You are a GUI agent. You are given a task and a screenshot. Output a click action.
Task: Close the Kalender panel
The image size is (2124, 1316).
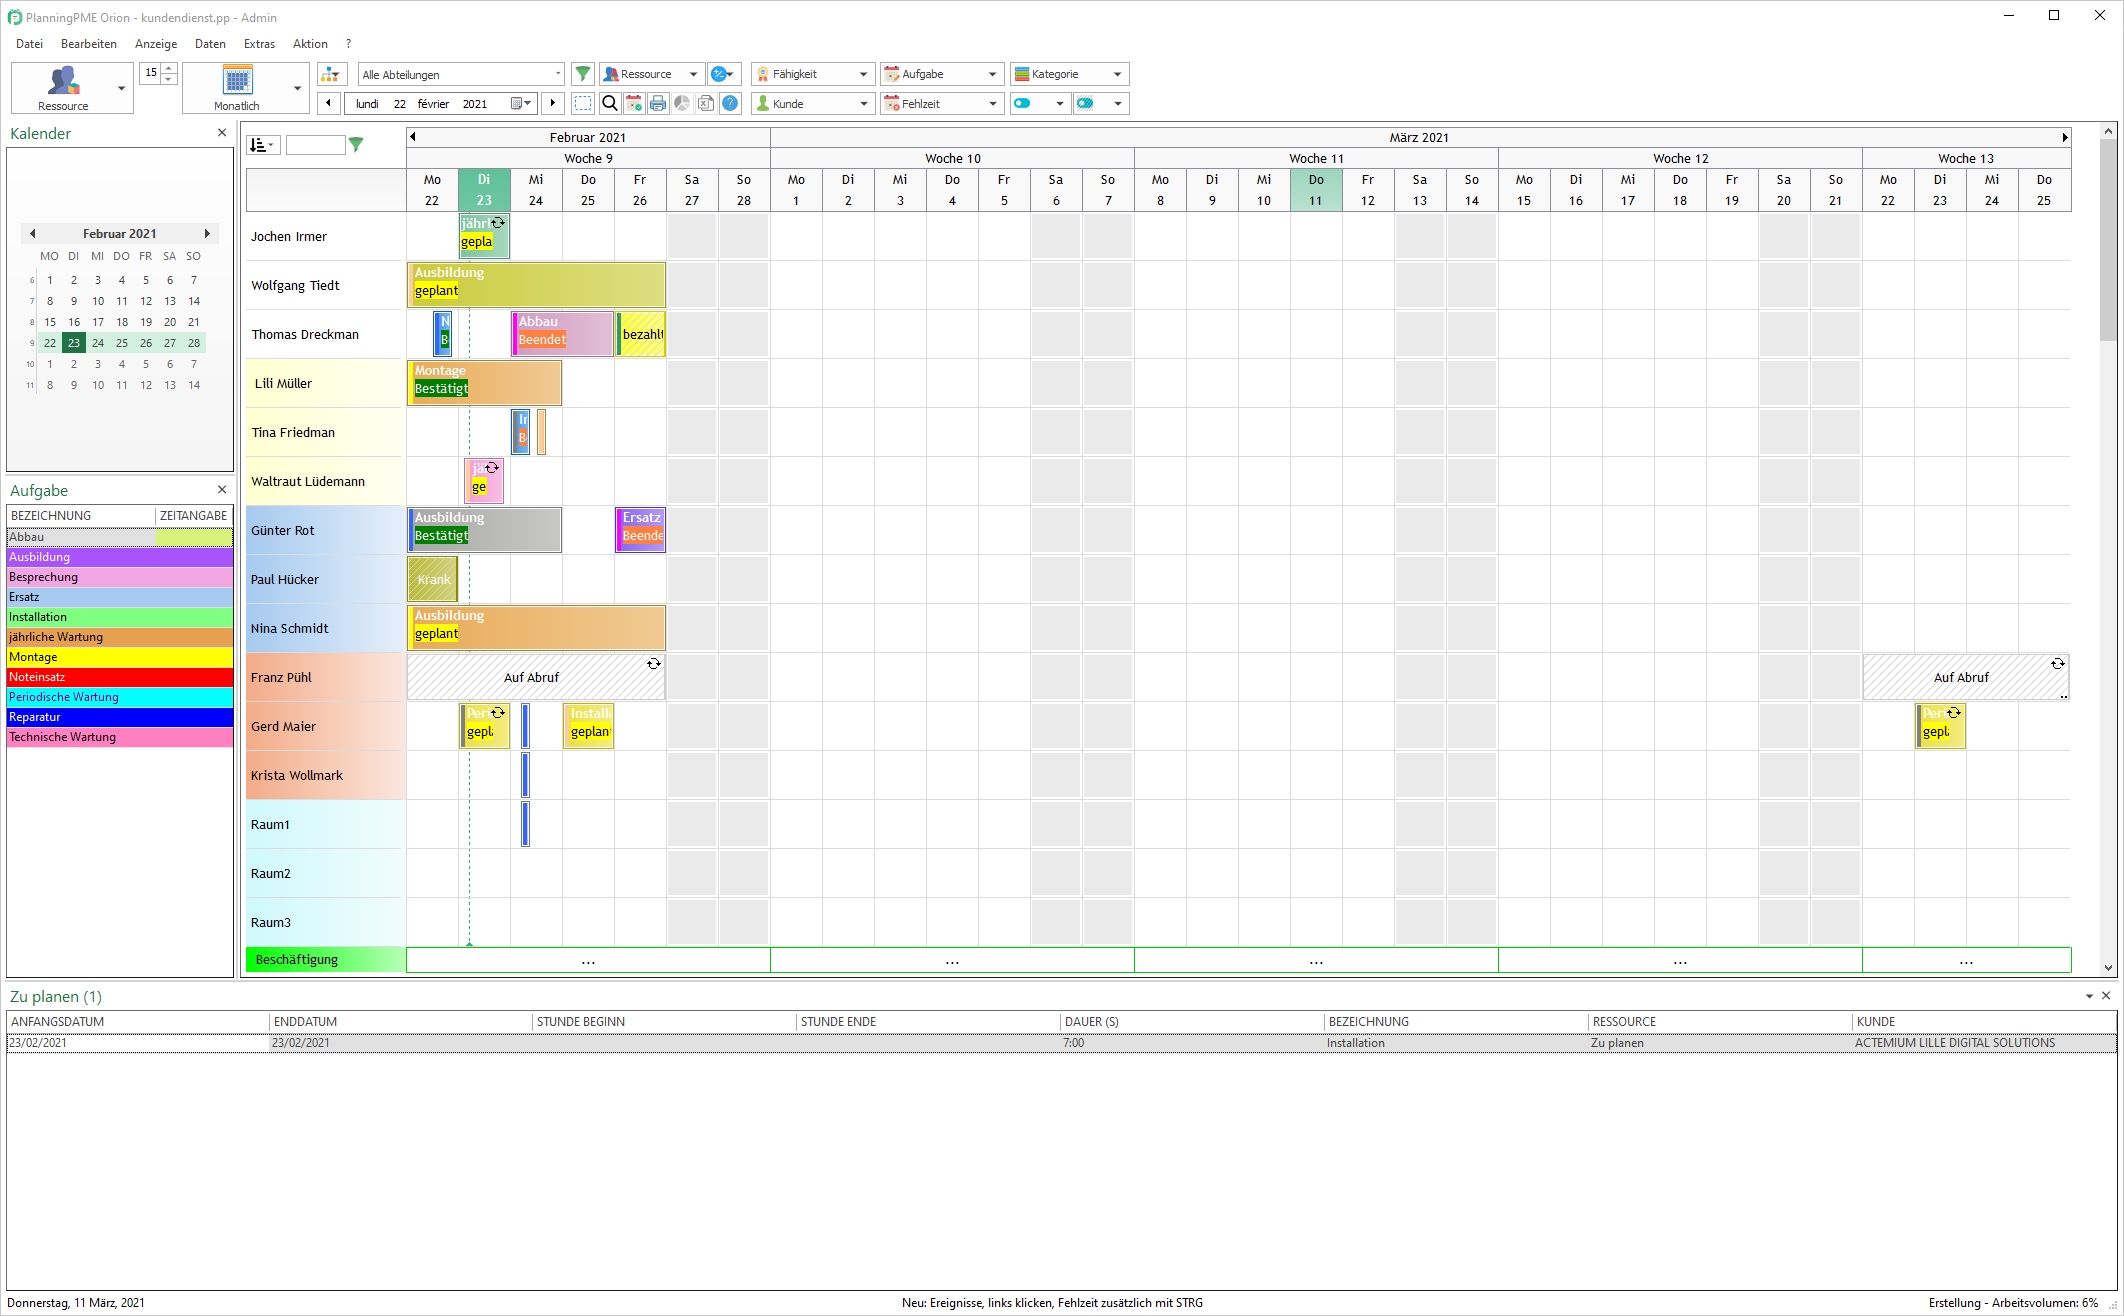pyautogui.click(x=222, y=132)
